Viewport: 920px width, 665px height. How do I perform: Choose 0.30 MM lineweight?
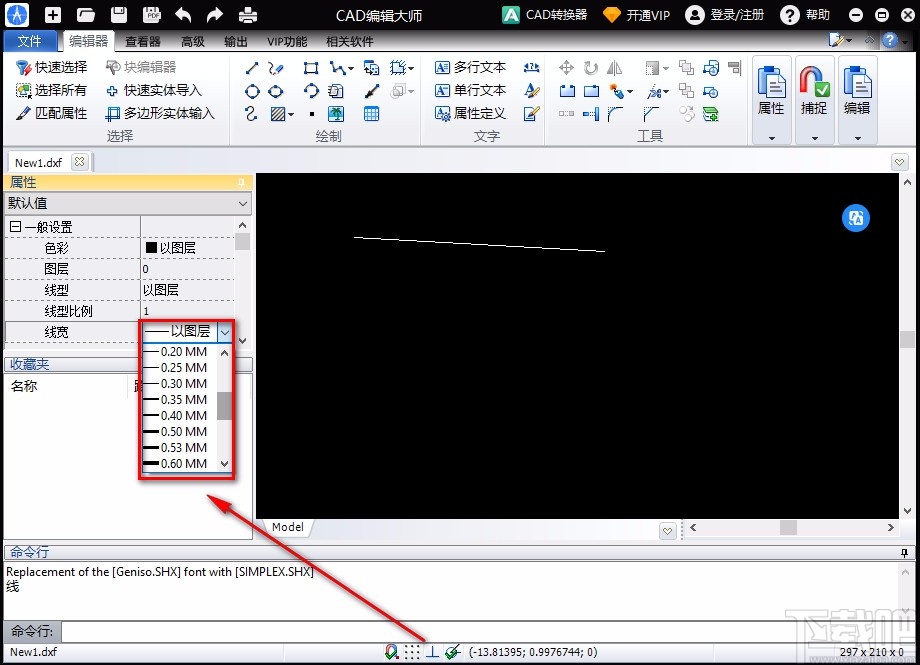tap(181, 384)
